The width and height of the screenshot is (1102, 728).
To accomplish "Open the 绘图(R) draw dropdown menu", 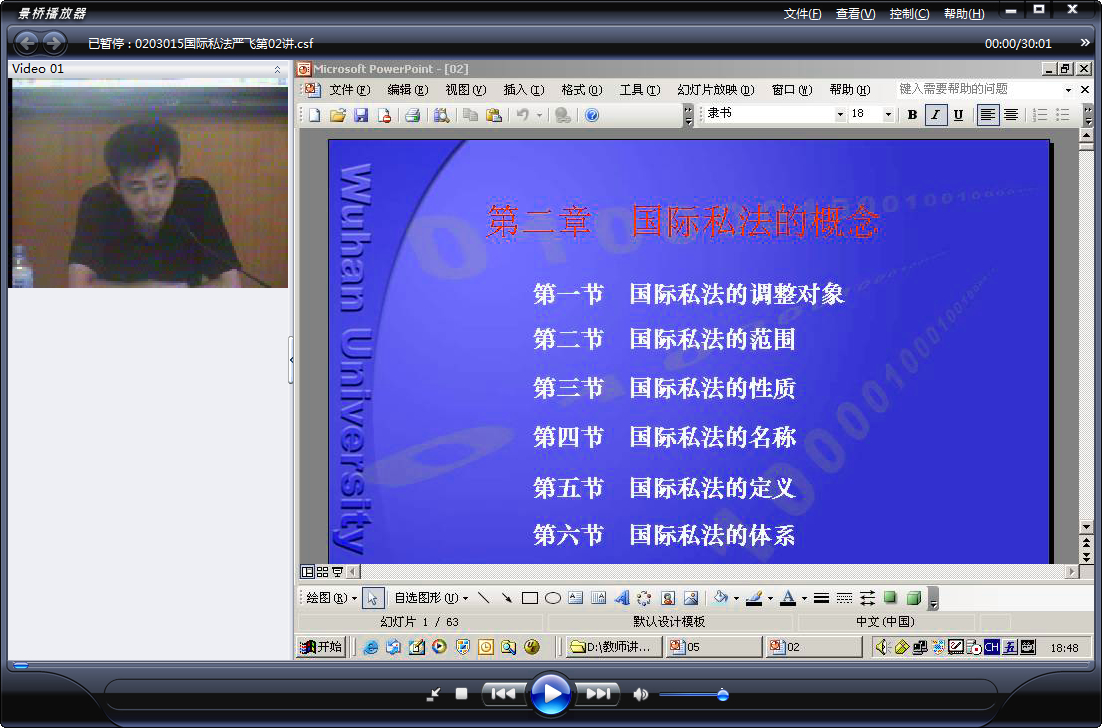I will click(332, 598).
